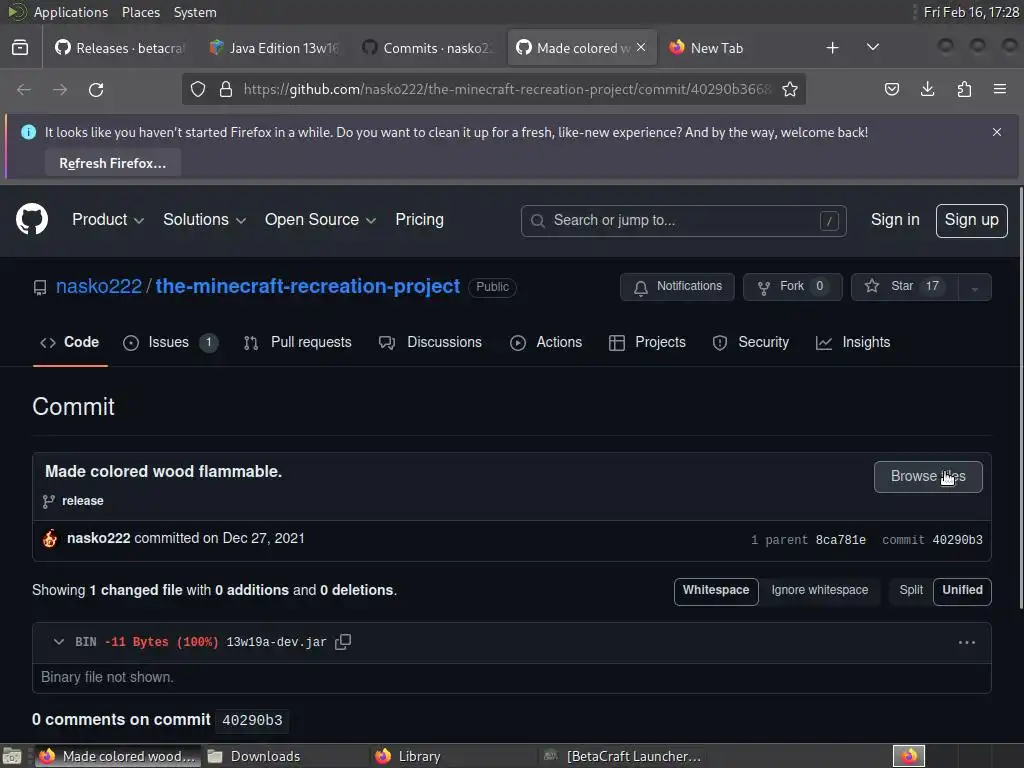Go back with the browser back arrow
Screen dimensions: 1024x768
pyautogui.click(x=24, y=89)
